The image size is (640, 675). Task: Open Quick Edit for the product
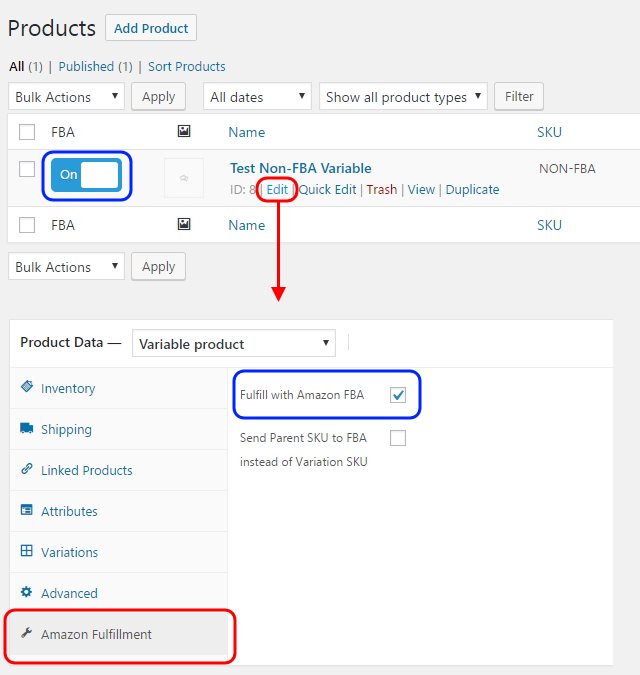tap(328, 189)
